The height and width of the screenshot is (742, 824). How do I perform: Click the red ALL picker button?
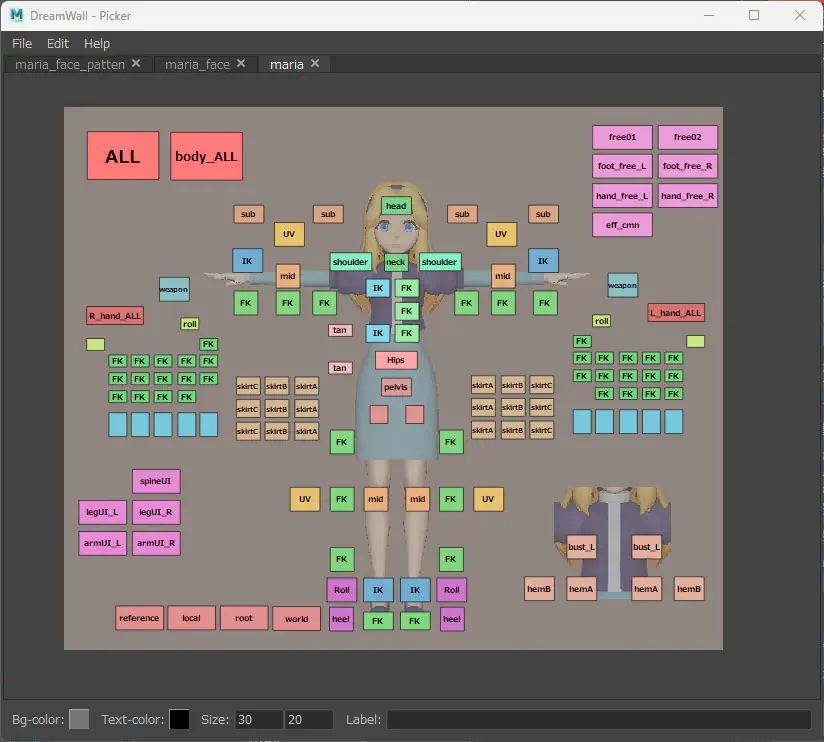point(123,156)
